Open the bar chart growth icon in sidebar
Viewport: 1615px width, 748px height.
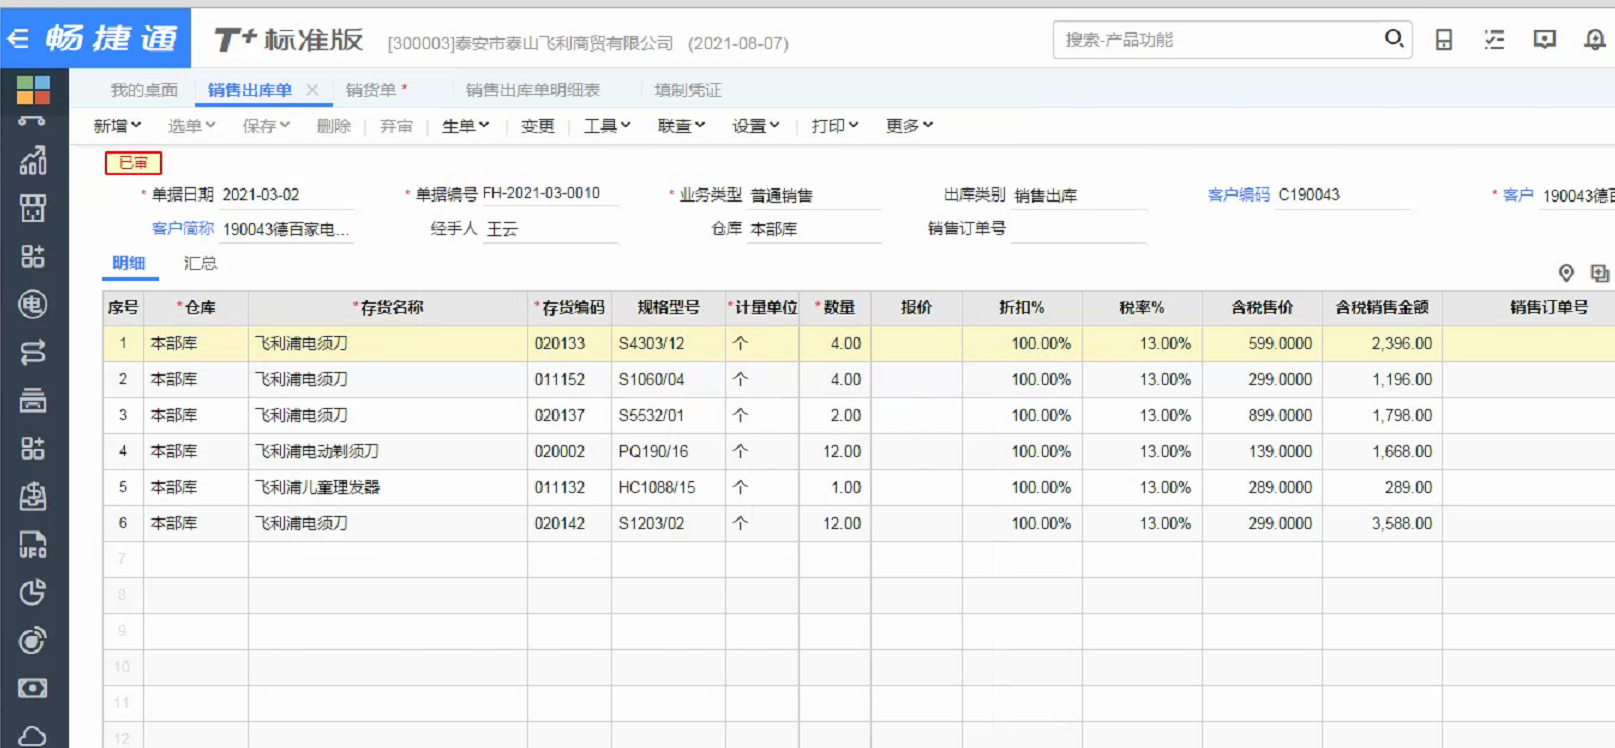point(33,161)
